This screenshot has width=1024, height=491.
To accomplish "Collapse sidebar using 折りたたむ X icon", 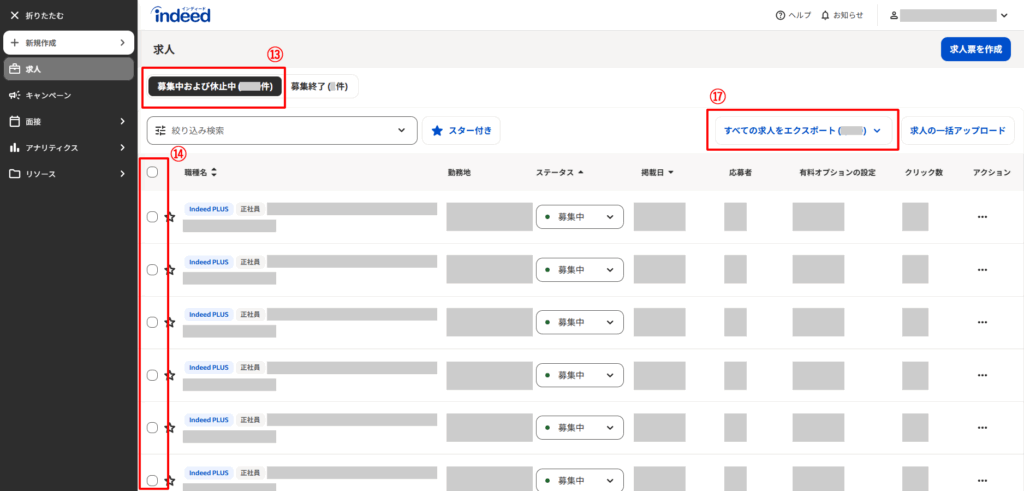I will point(14,16).
